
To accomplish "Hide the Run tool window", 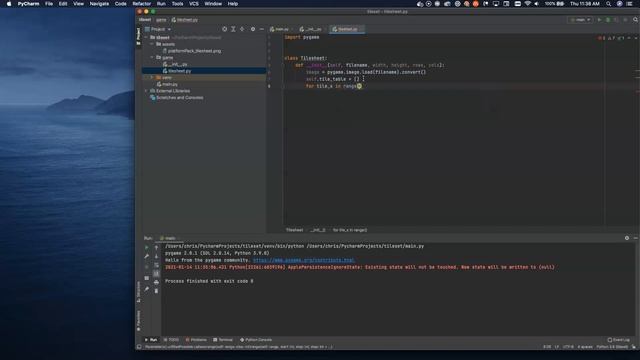I will [x=636, y=238].
